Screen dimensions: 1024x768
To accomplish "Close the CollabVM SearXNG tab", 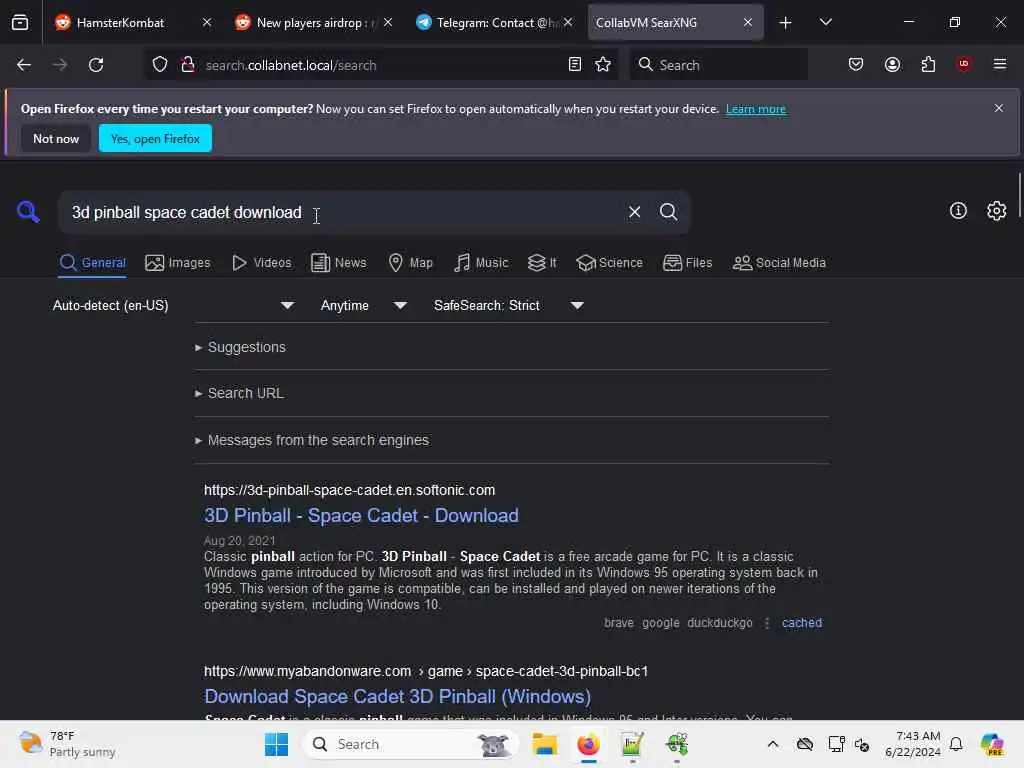I will click(748, 23).
